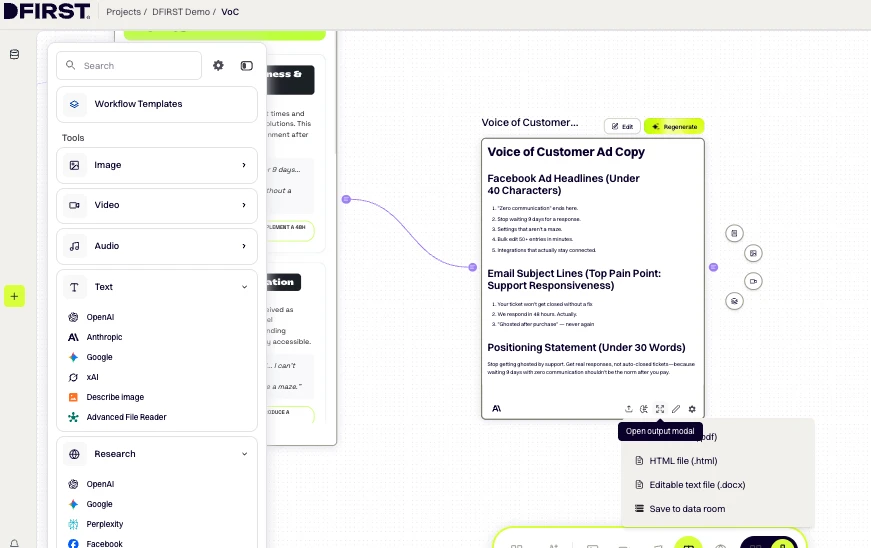Click the Tools section label

coord(73,138)
